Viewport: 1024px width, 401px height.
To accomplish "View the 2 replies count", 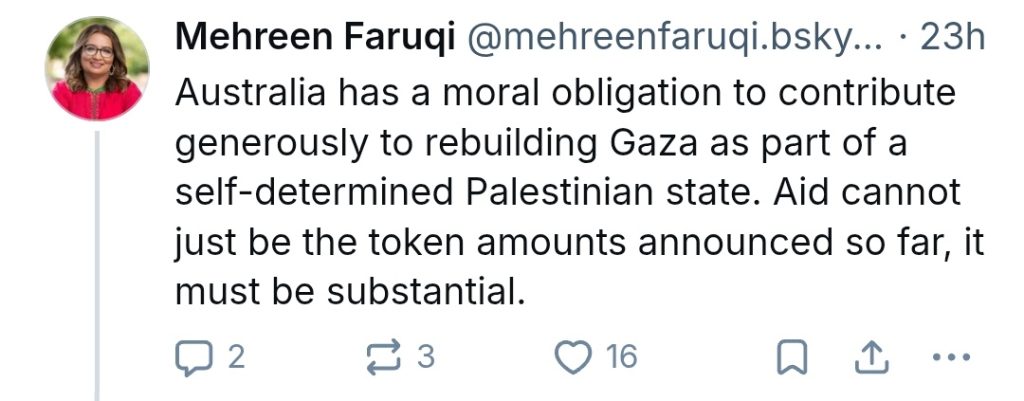I will click(235, 357).
